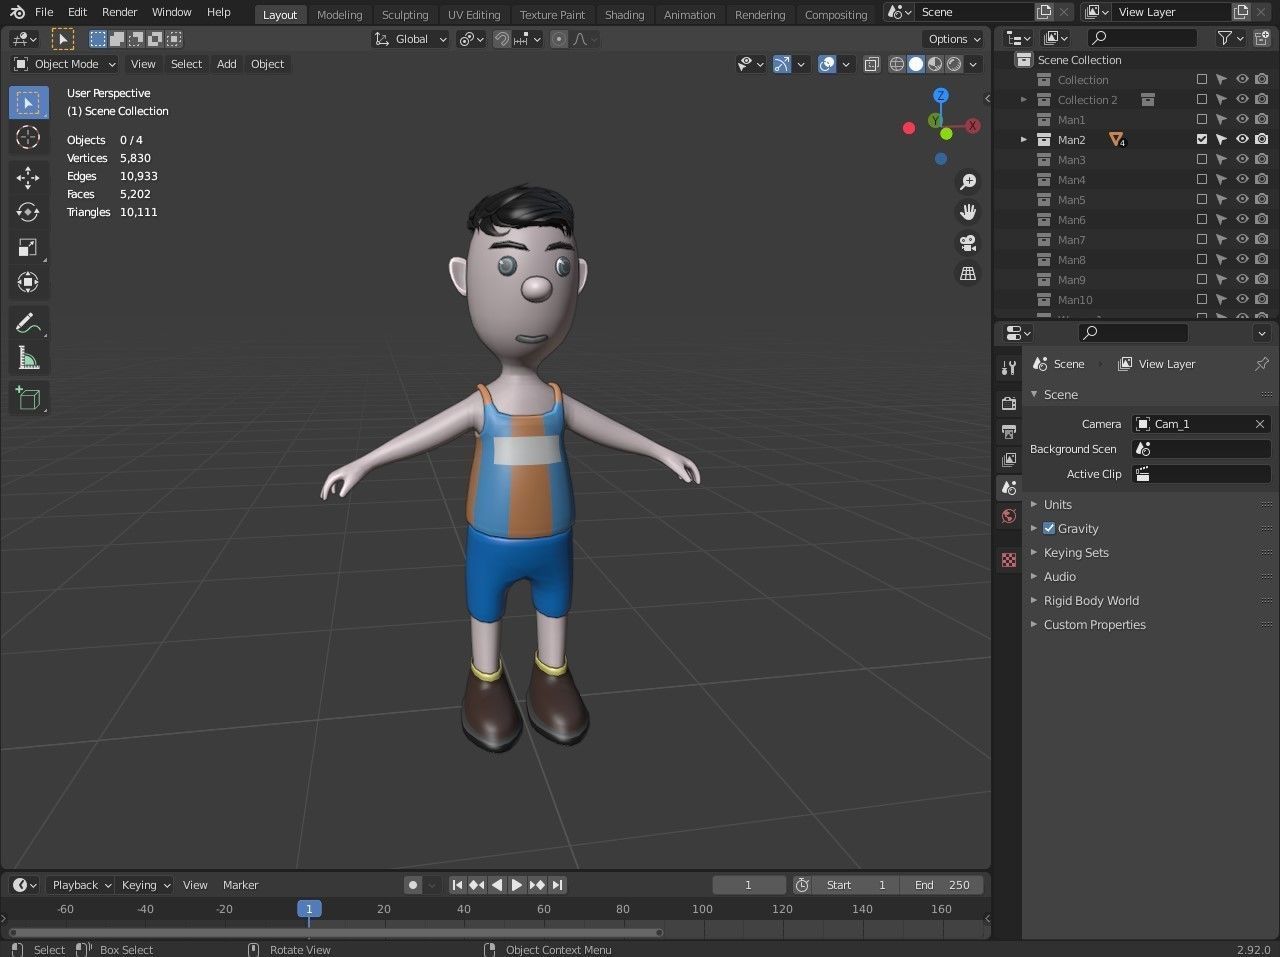This screenshot has width=1280, height=957.
Task: Activate the Move tool
Action: 28,177
